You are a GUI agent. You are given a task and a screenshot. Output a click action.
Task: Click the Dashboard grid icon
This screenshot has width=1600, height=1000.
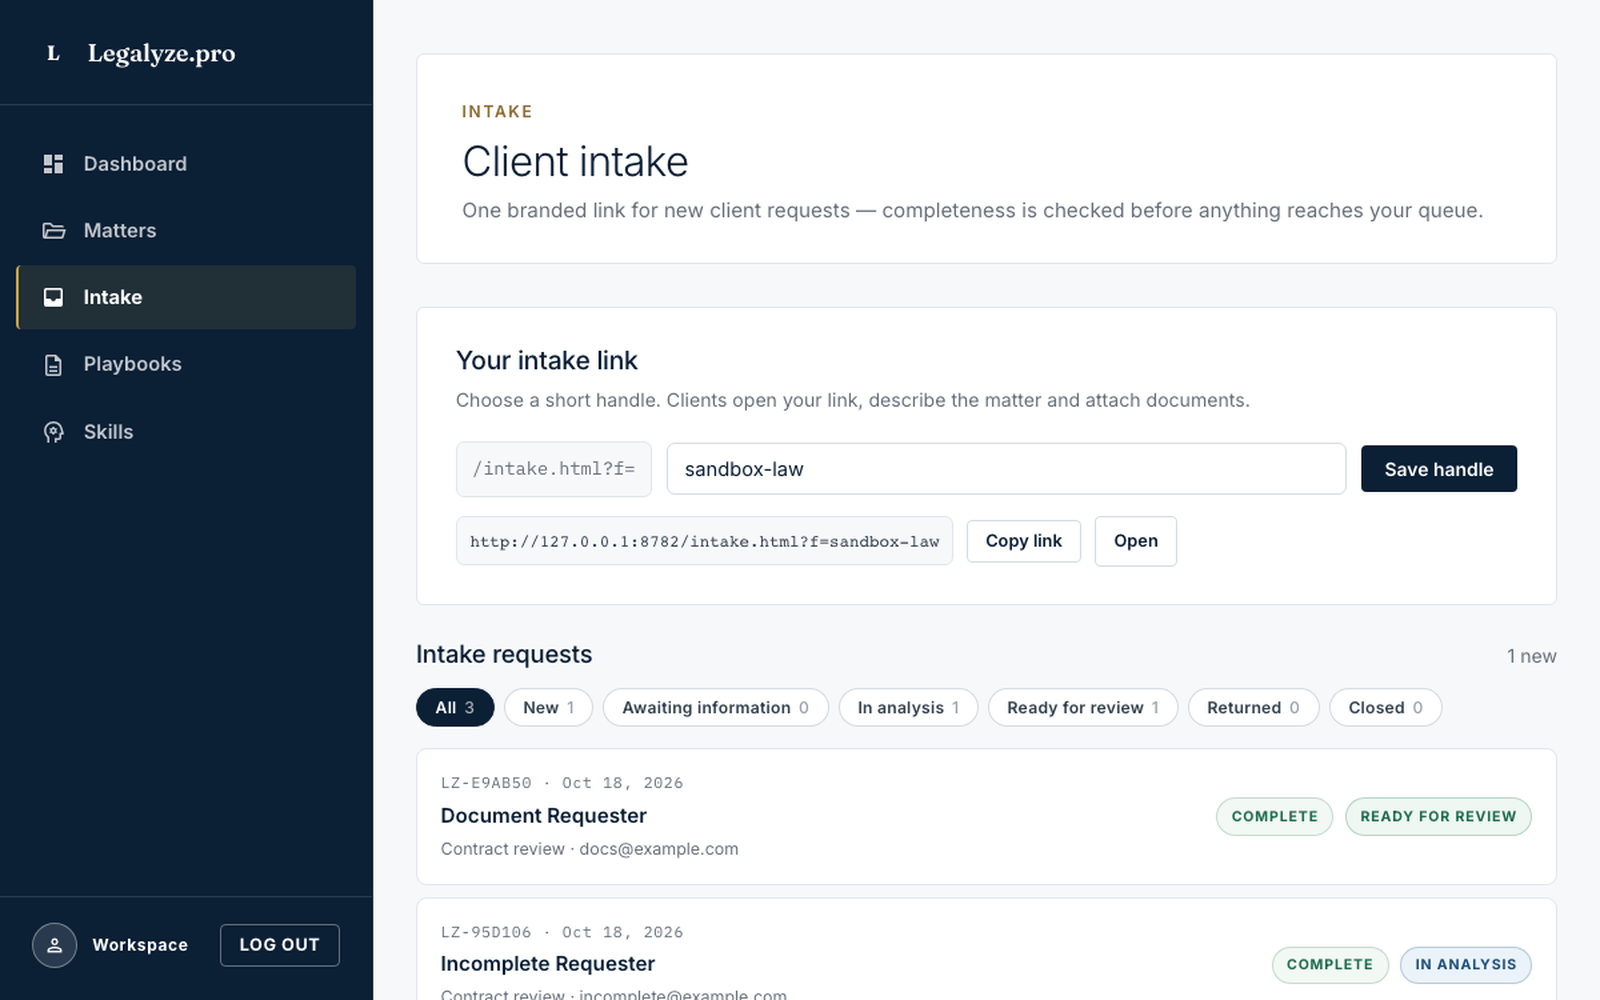[53, 164]
